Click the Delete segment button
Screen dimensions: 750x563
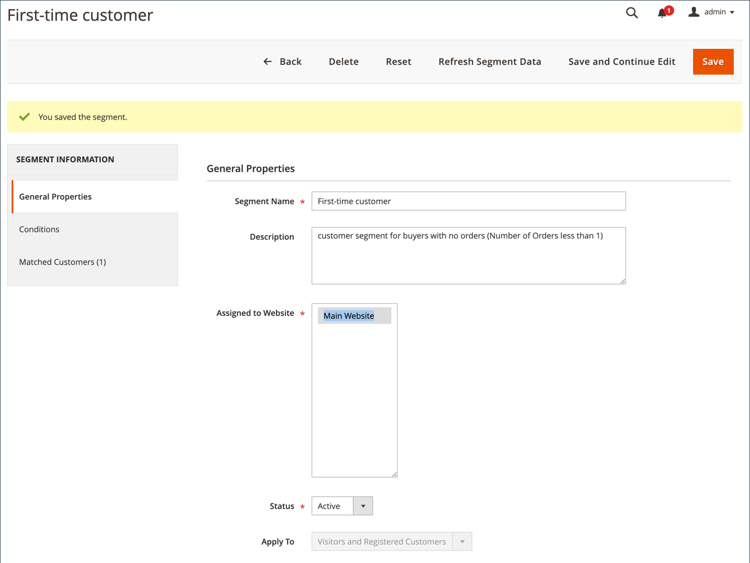click(343, 62)
